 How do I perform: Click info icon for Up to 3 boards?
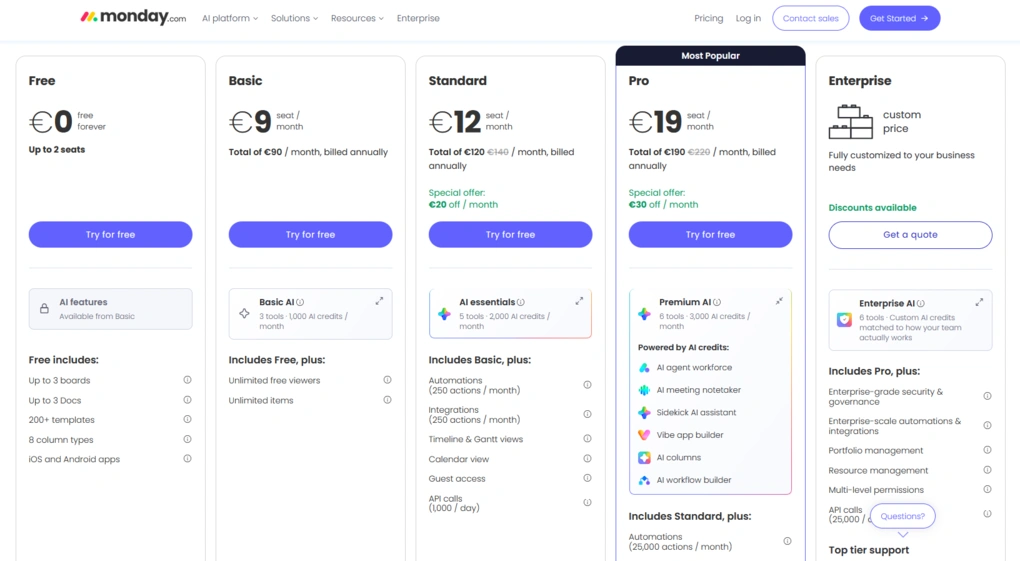tap(187, 380)
